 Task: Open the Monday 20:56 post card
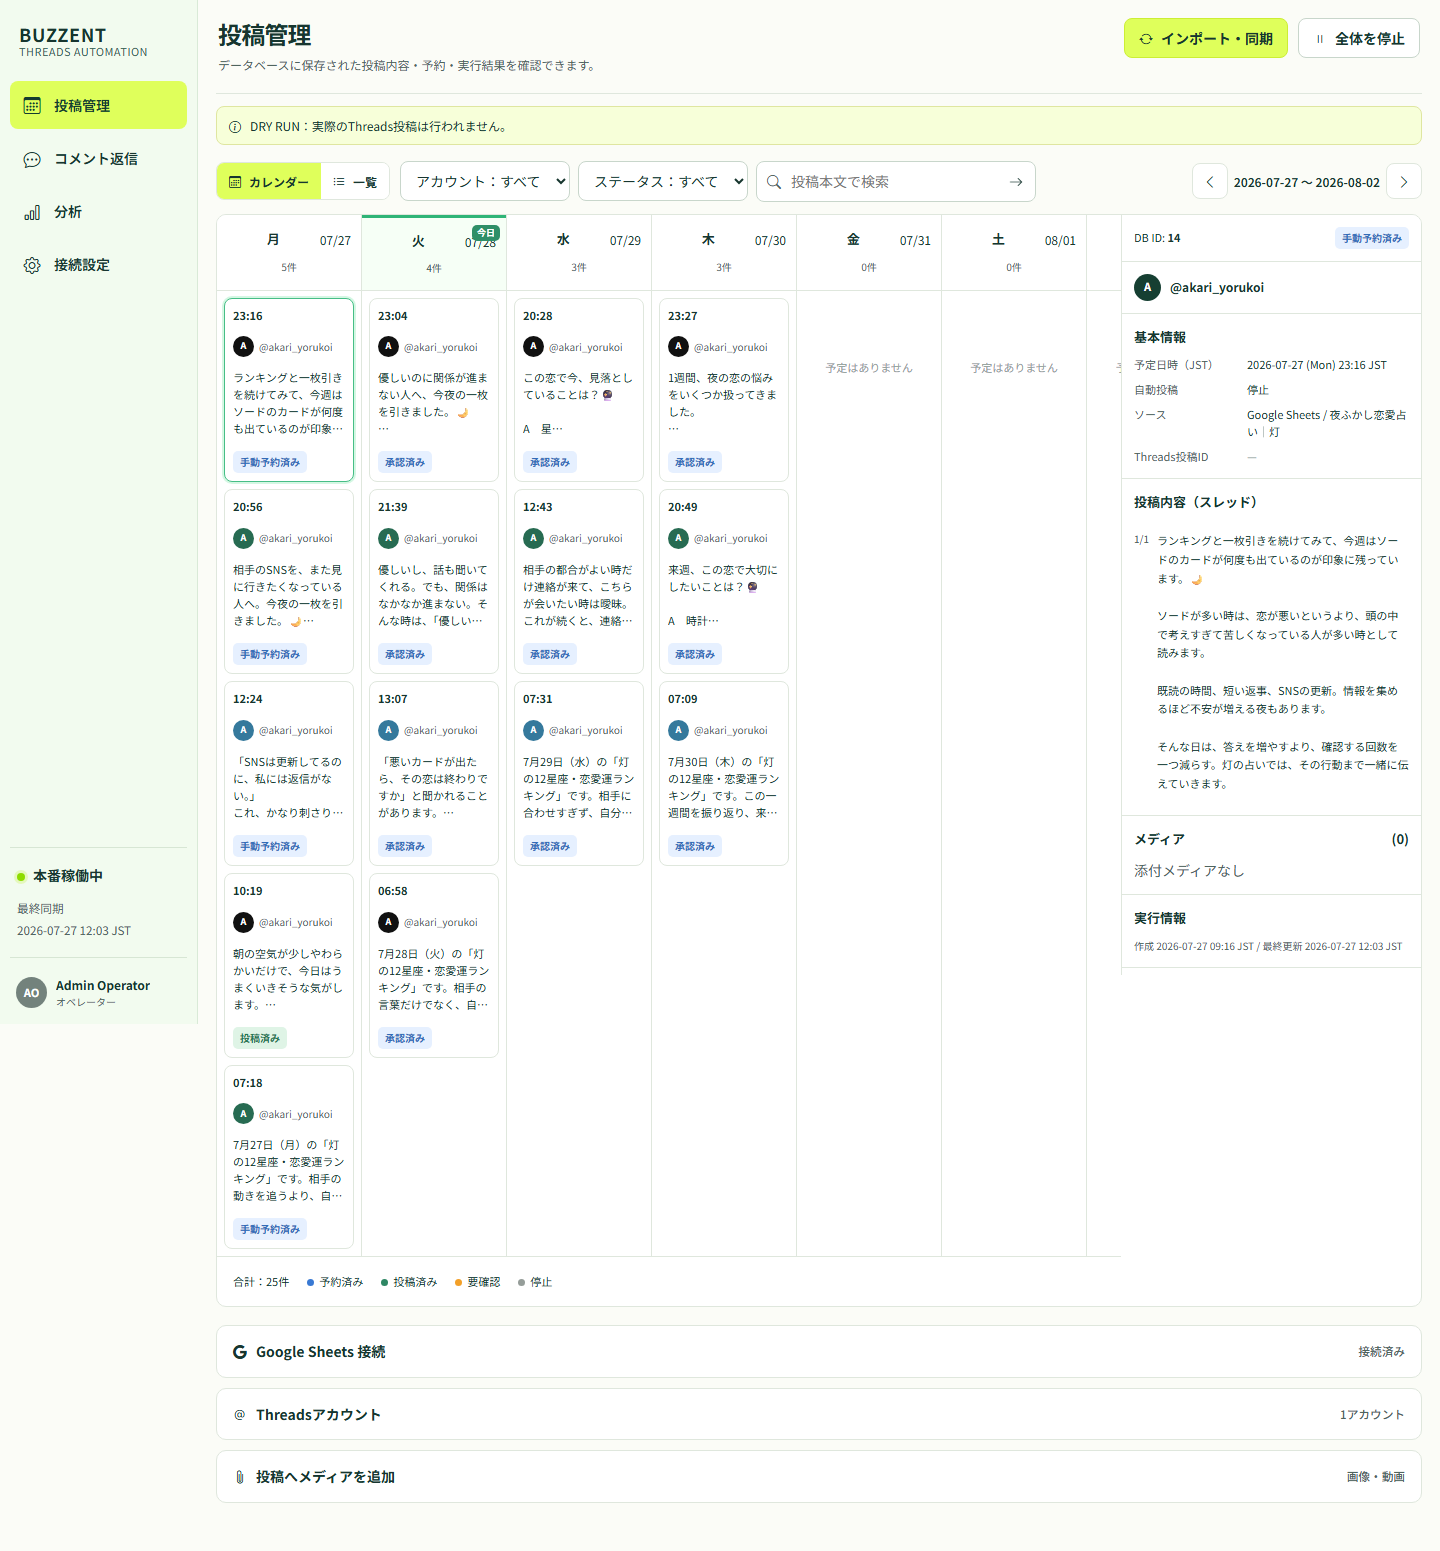pos(289,581)
